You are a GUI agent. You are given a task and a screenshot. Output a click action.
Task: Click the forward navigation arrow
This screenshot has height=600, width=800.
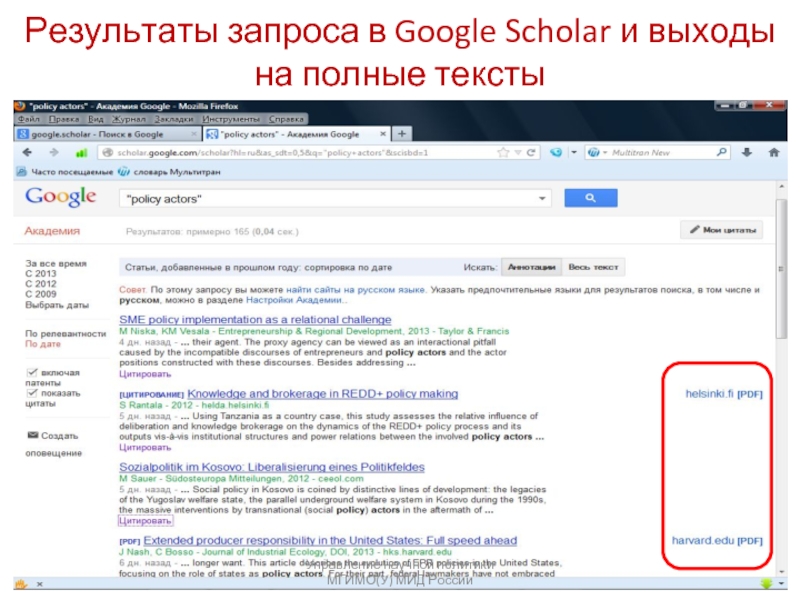[x=54, y=152]
